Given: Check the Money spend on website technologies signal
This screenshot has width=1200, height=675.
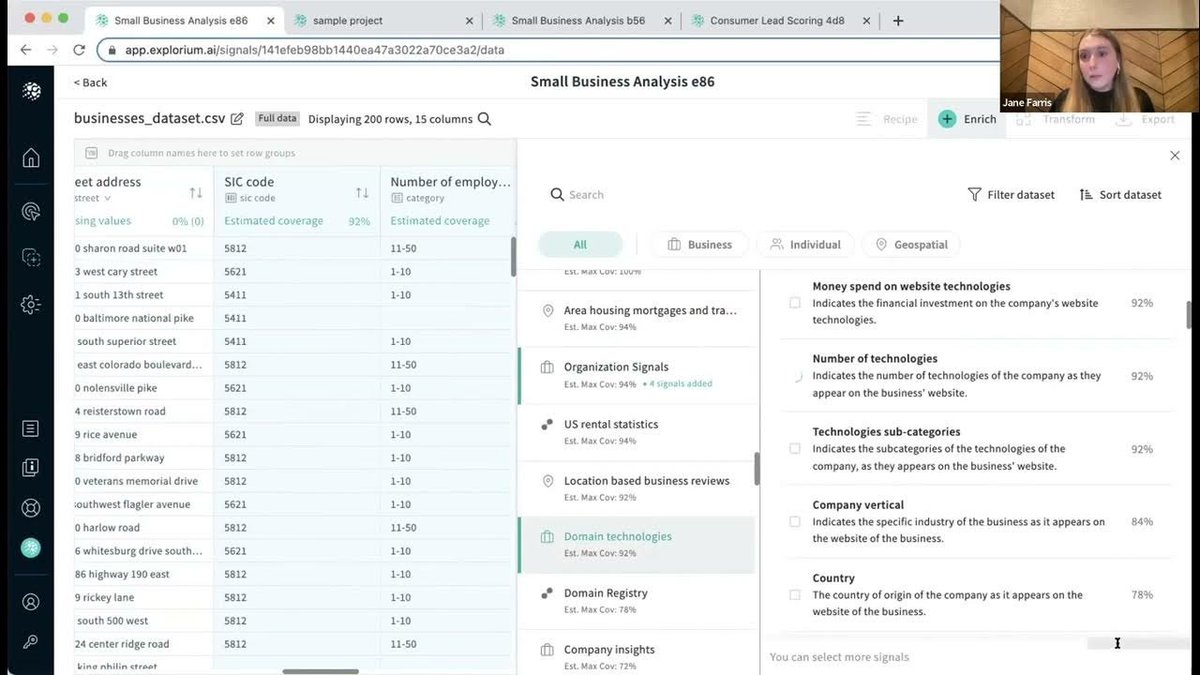Looking at the screenshot, I should coord(795,302).
